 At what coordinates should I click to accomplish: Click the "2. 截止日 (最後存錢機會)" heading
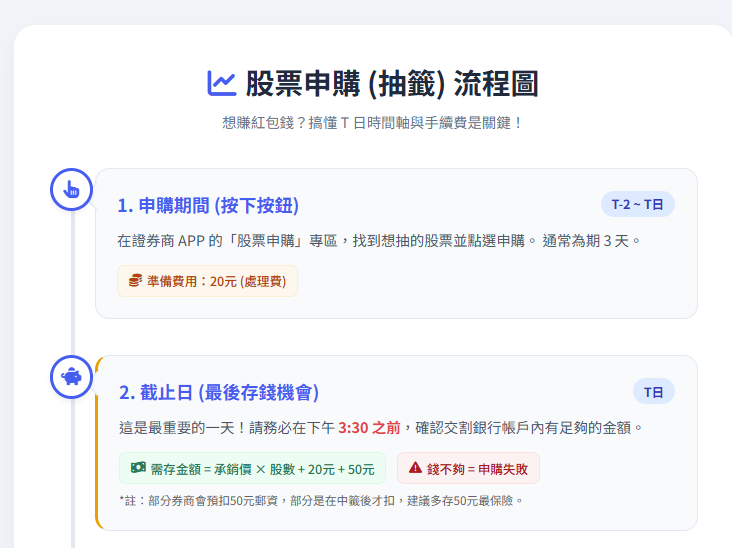click(219, 392)
